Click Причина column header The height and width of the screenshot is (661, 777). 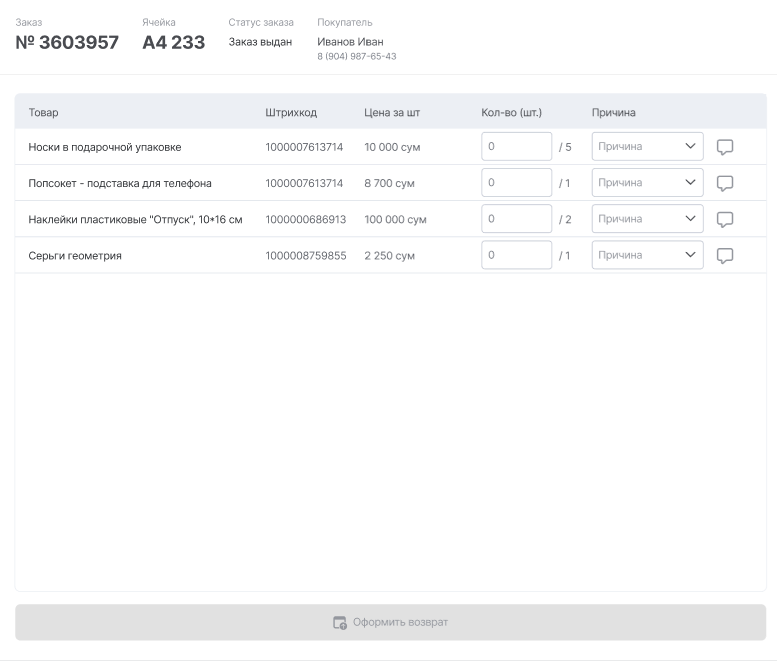coord(613,112)
